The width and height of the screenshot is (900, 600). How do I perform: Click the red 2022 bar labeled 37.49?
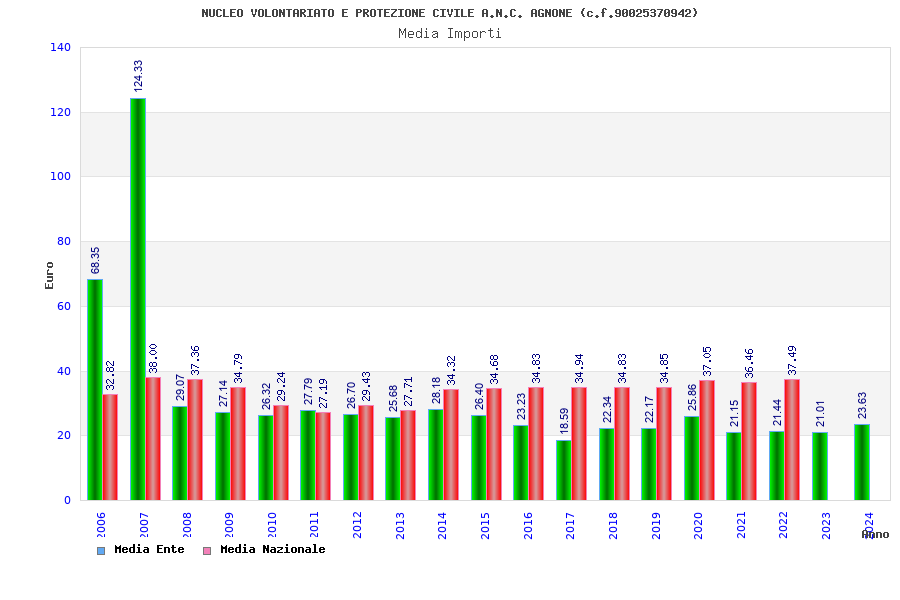pos(793,440)
